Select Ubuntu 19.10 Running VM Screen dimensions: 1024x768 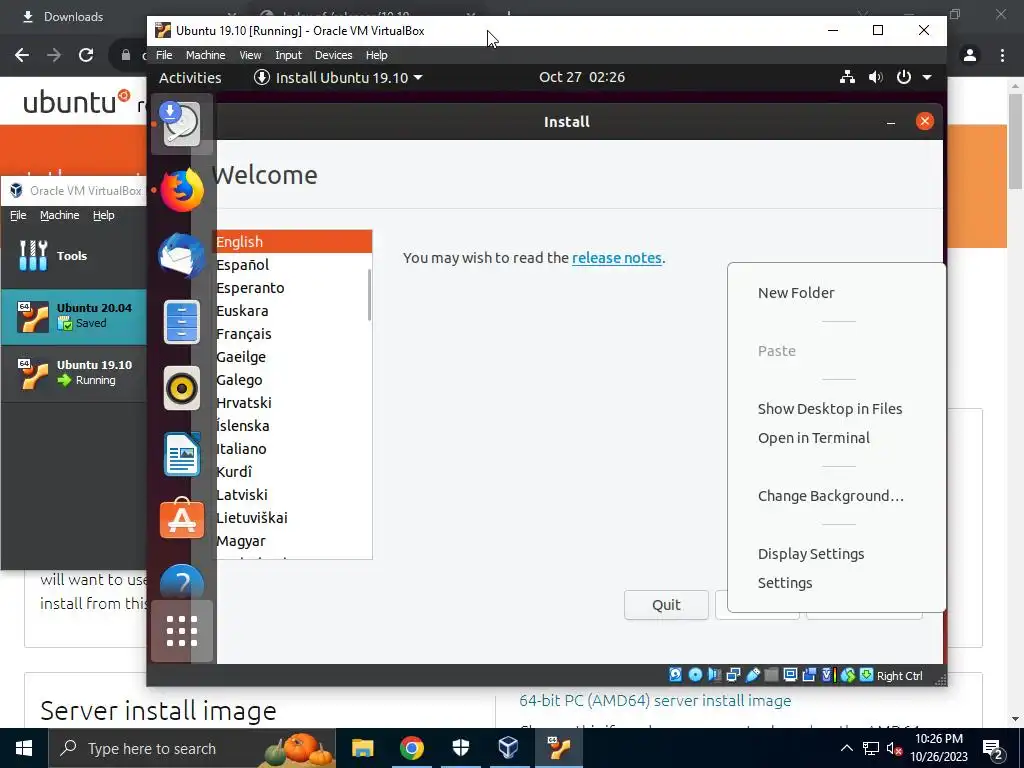pyautogui.click(x=73, y=373)
